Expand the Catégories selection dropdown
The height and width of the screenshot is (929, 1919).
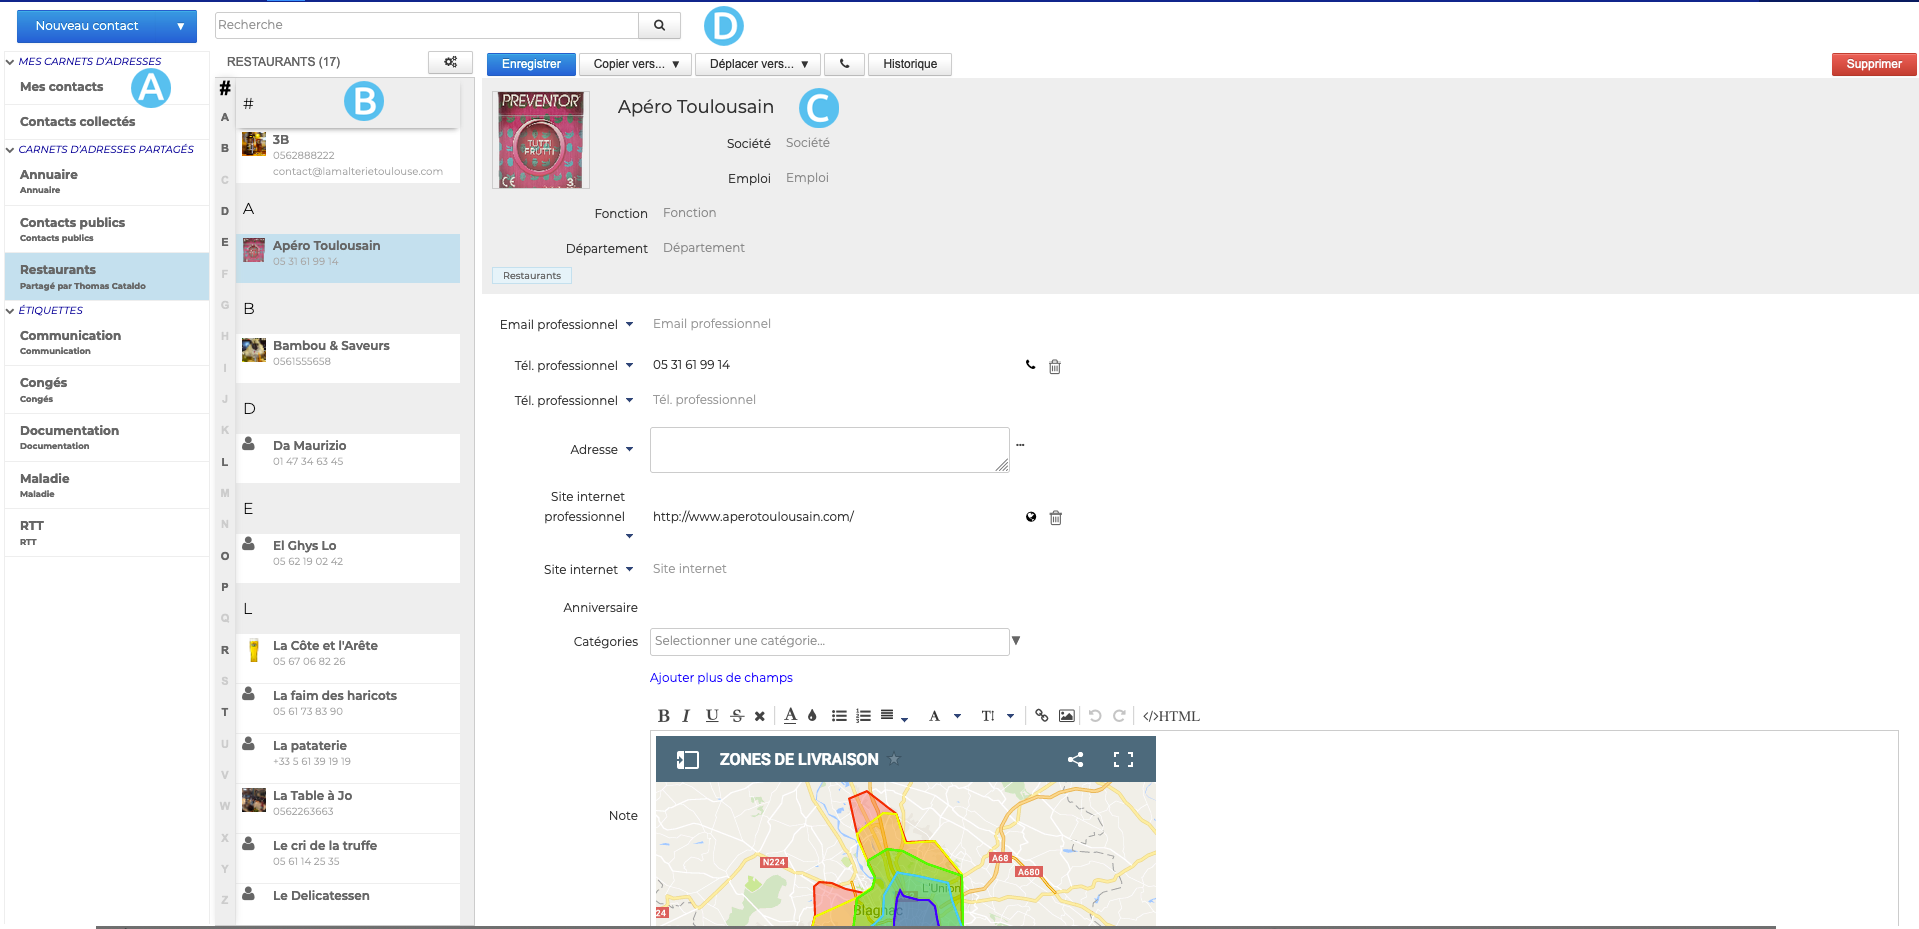[x=1016, y=641]
